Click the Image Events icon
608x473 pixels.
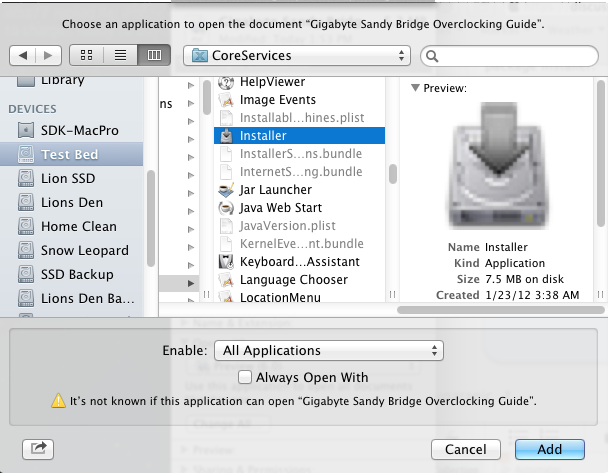point(226,100)
